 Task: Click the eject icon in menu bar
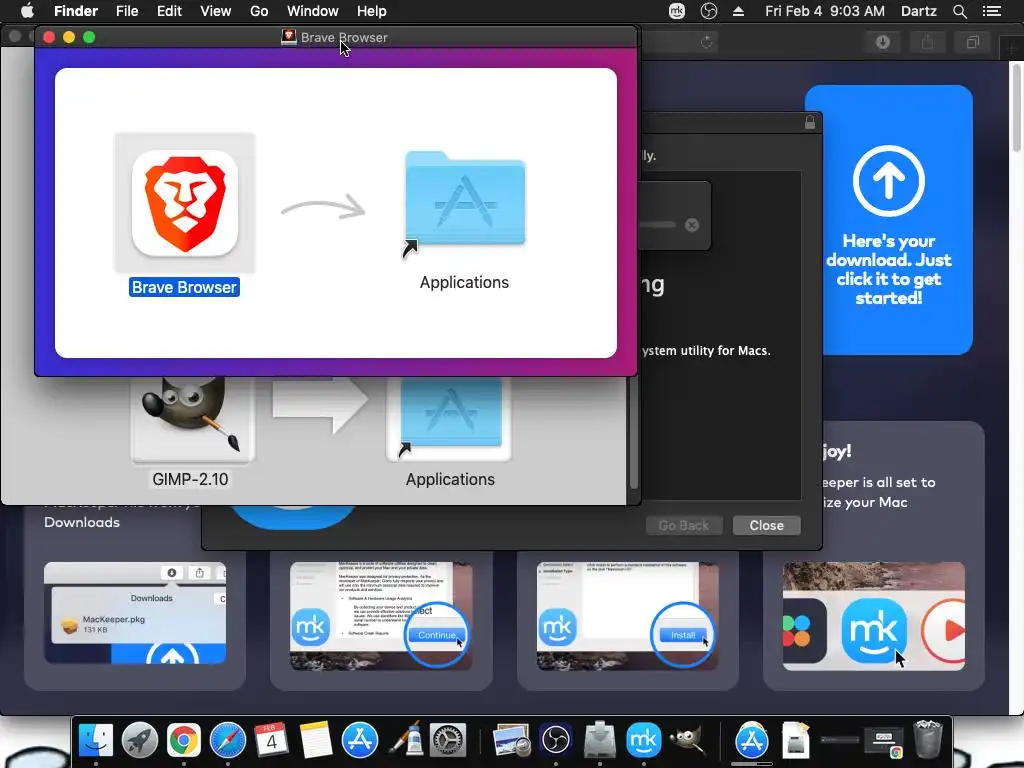point(739,11)
